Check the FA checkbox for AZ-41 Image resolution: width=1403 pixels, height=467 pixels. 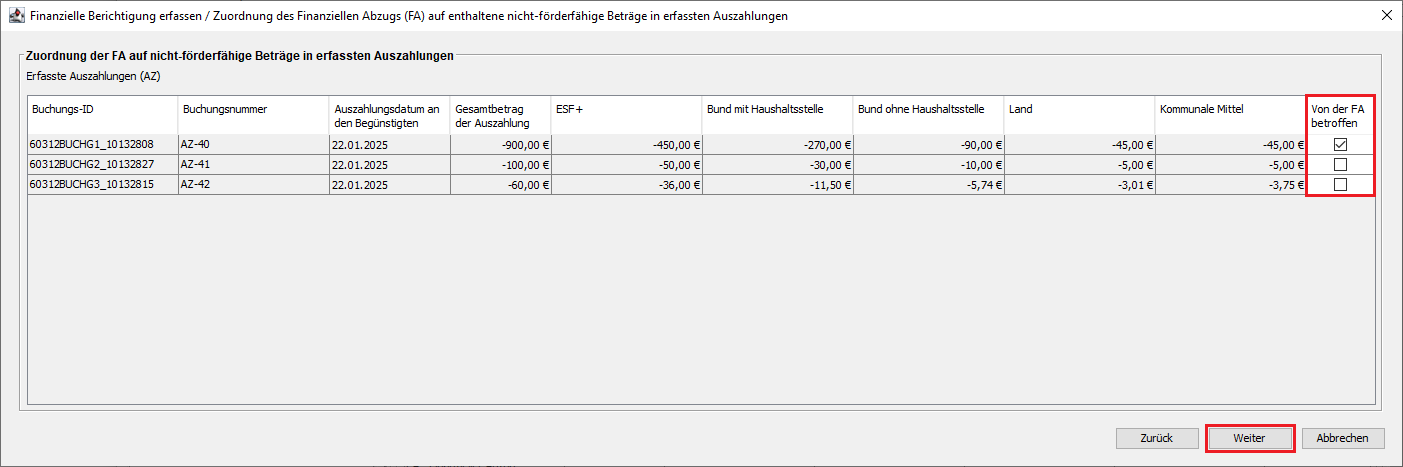(1340, 164)
